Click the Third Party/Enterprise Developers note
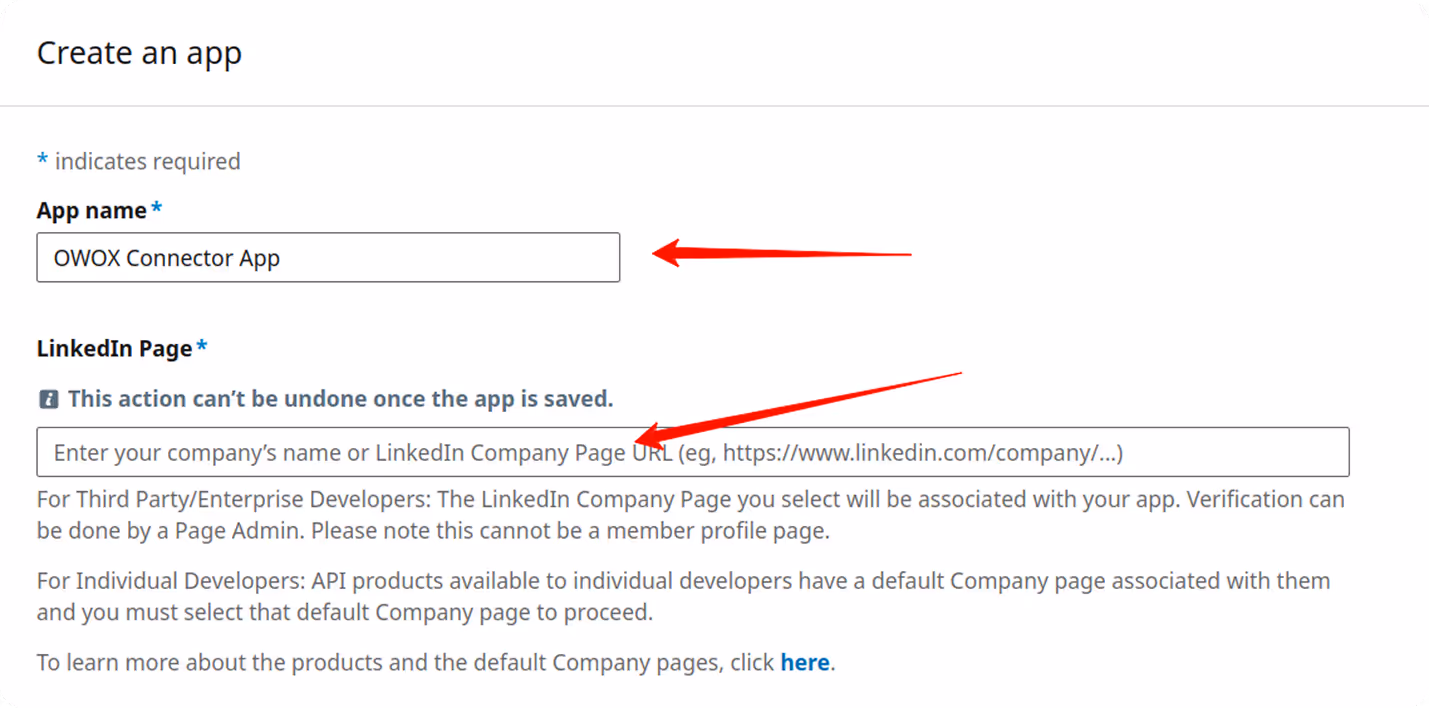This screenshot has width=1429, height=708. coord(690,514)
